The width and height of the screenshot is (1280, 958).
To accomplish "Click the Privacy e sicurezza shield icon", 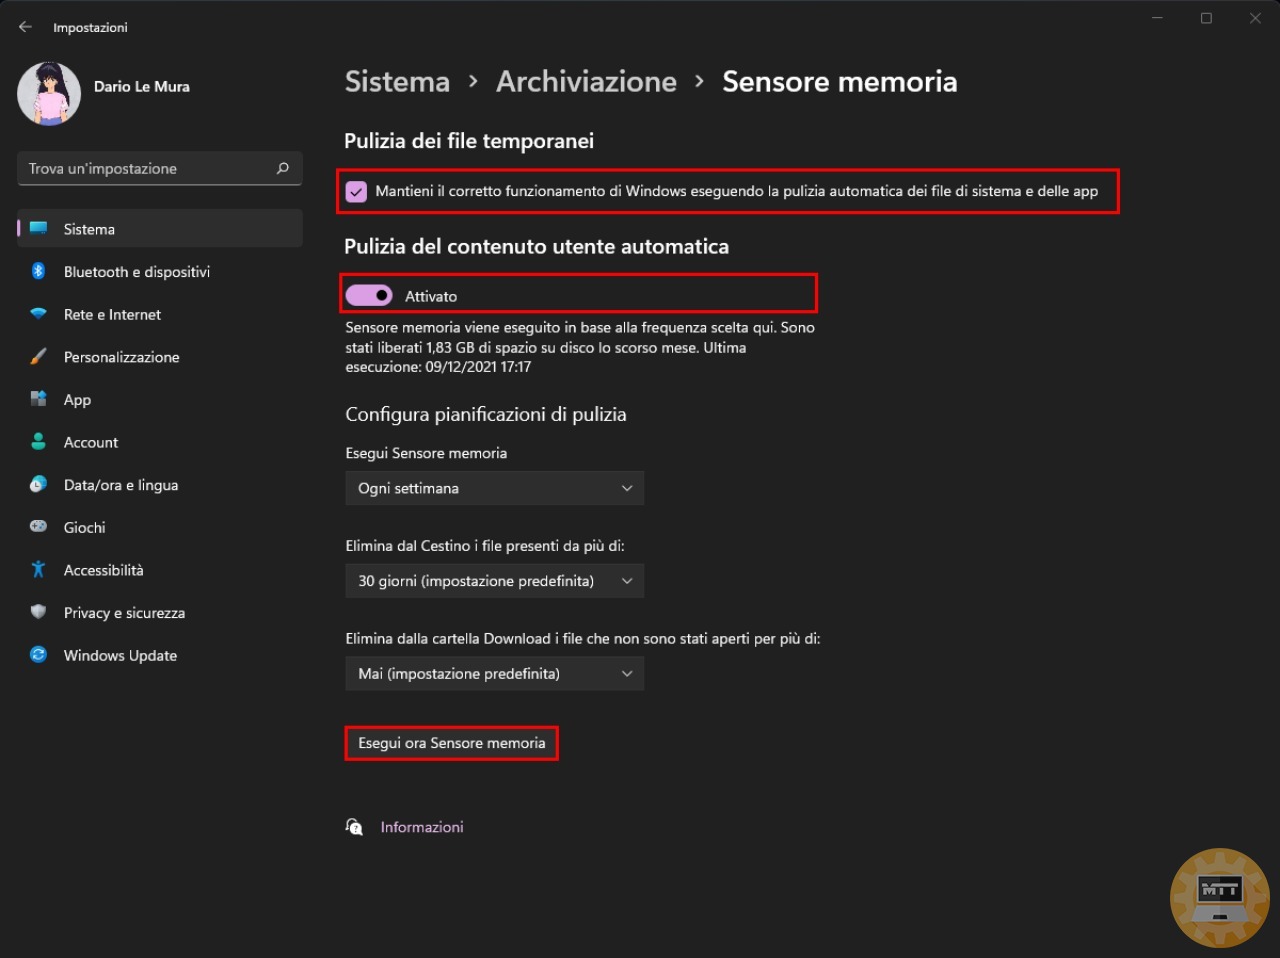I will click(38, 612).
